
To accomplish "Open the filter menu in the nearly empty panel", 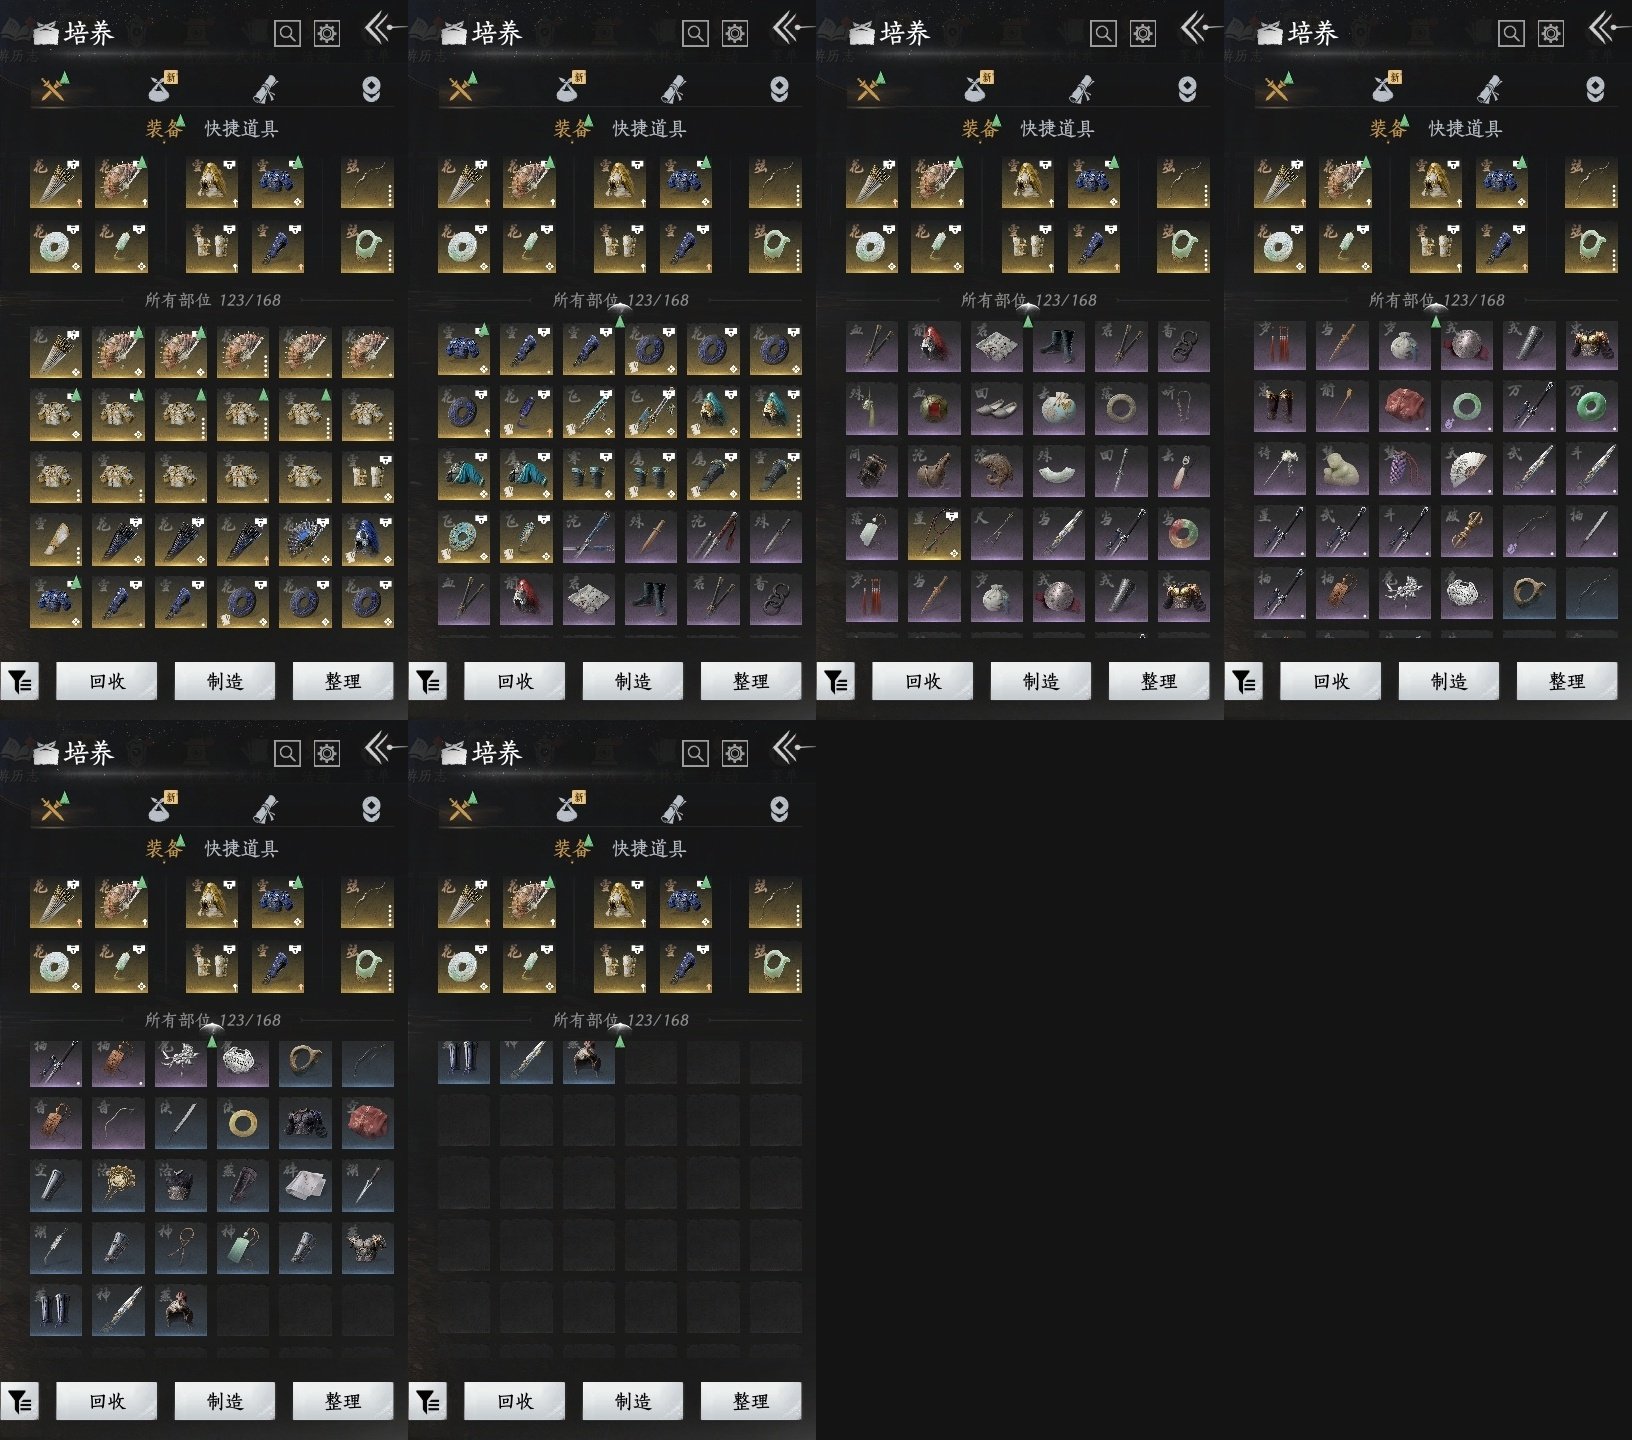I will (x=427, y=1401).
